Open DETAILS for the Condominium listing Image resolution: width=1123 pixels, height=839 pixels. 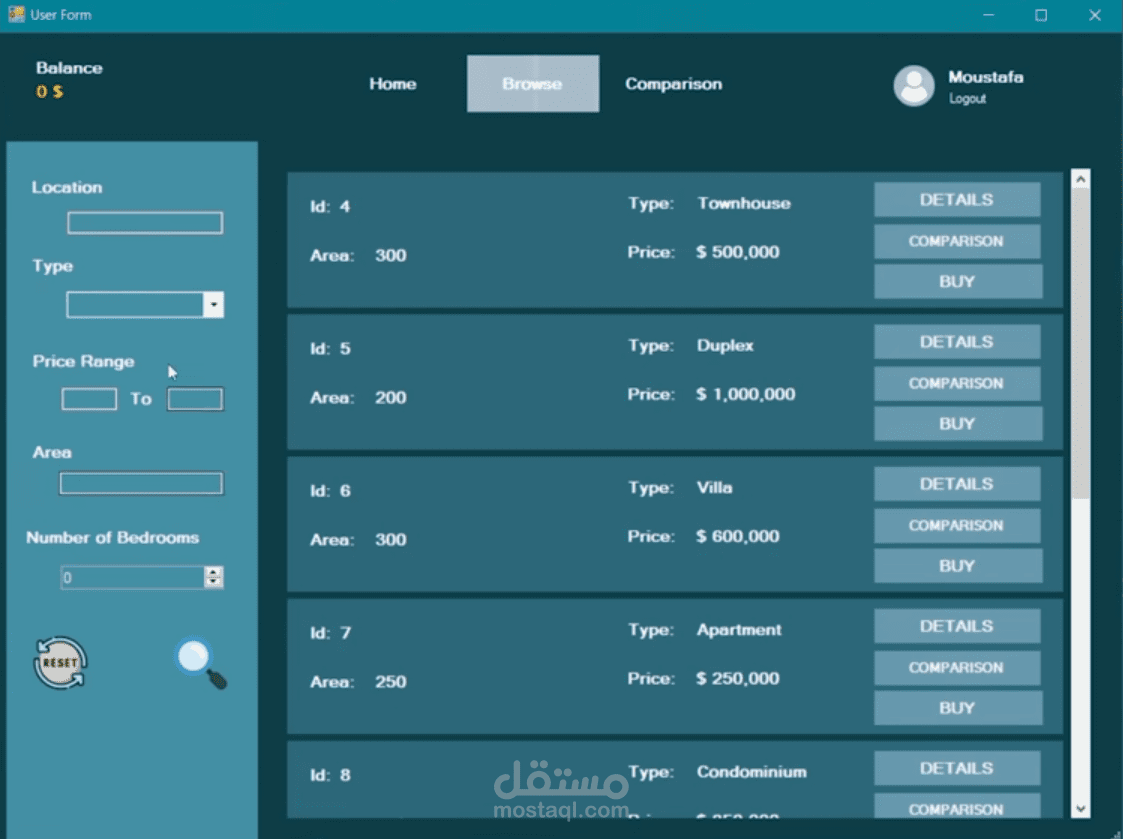coord(957,768)
